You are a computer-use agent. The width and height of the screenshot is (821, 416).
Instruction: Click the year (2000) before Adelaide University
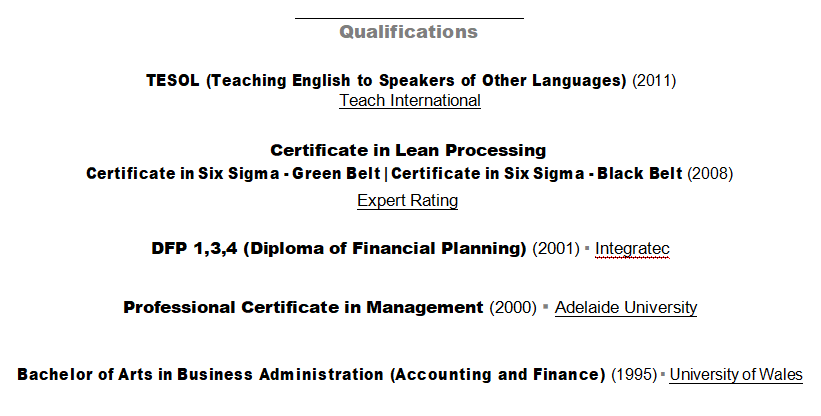(513, 308)
